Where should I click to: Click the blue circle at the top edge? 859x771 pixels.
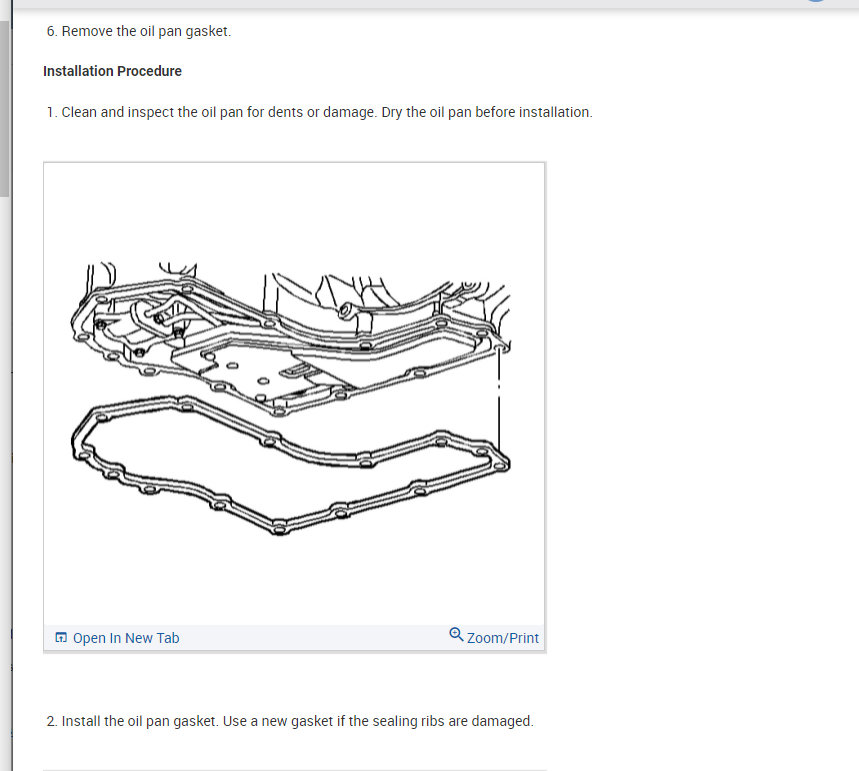(816, 1)
